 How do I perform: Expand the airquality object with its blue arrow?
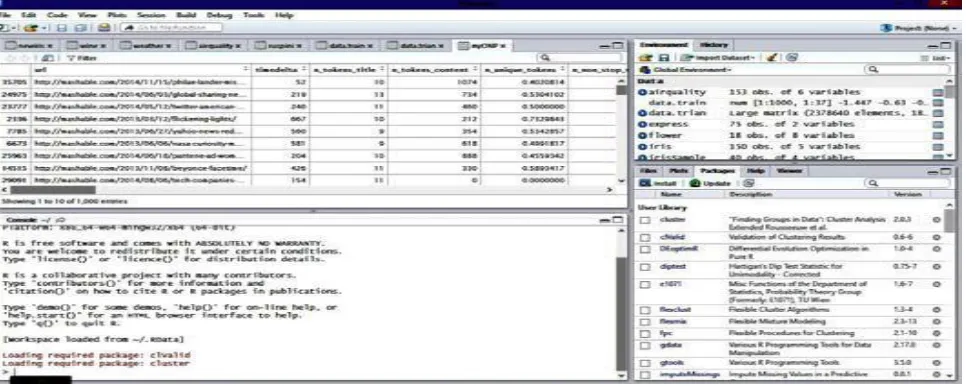click(642, 92)
